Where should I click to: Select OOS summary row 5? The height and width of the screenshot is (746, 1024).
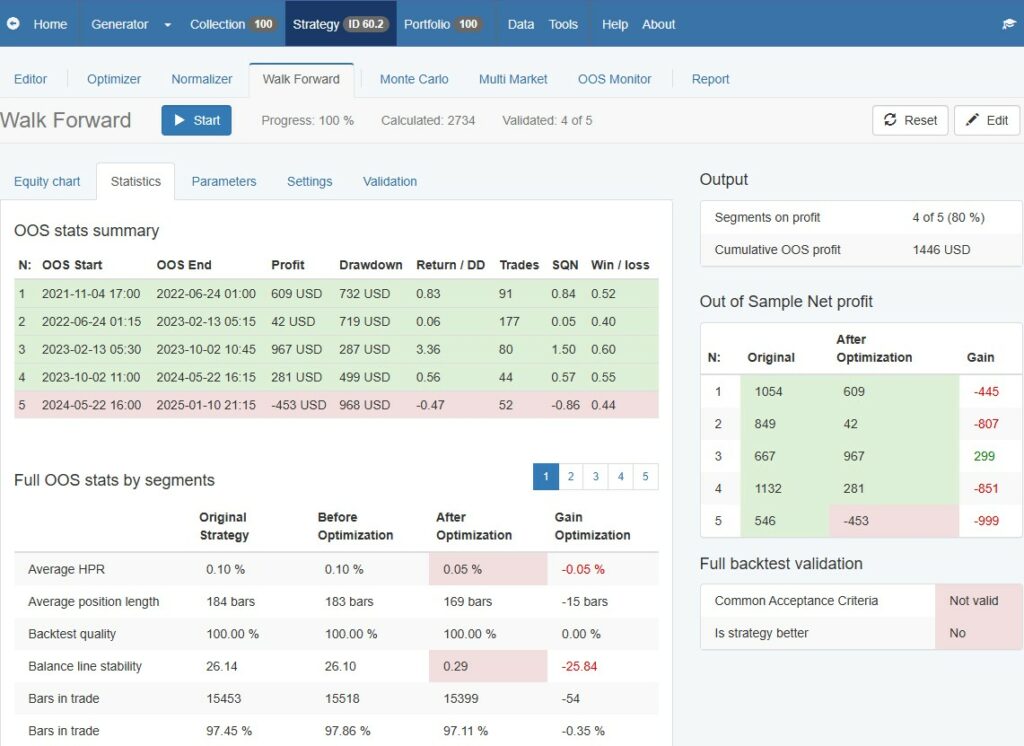335,405
